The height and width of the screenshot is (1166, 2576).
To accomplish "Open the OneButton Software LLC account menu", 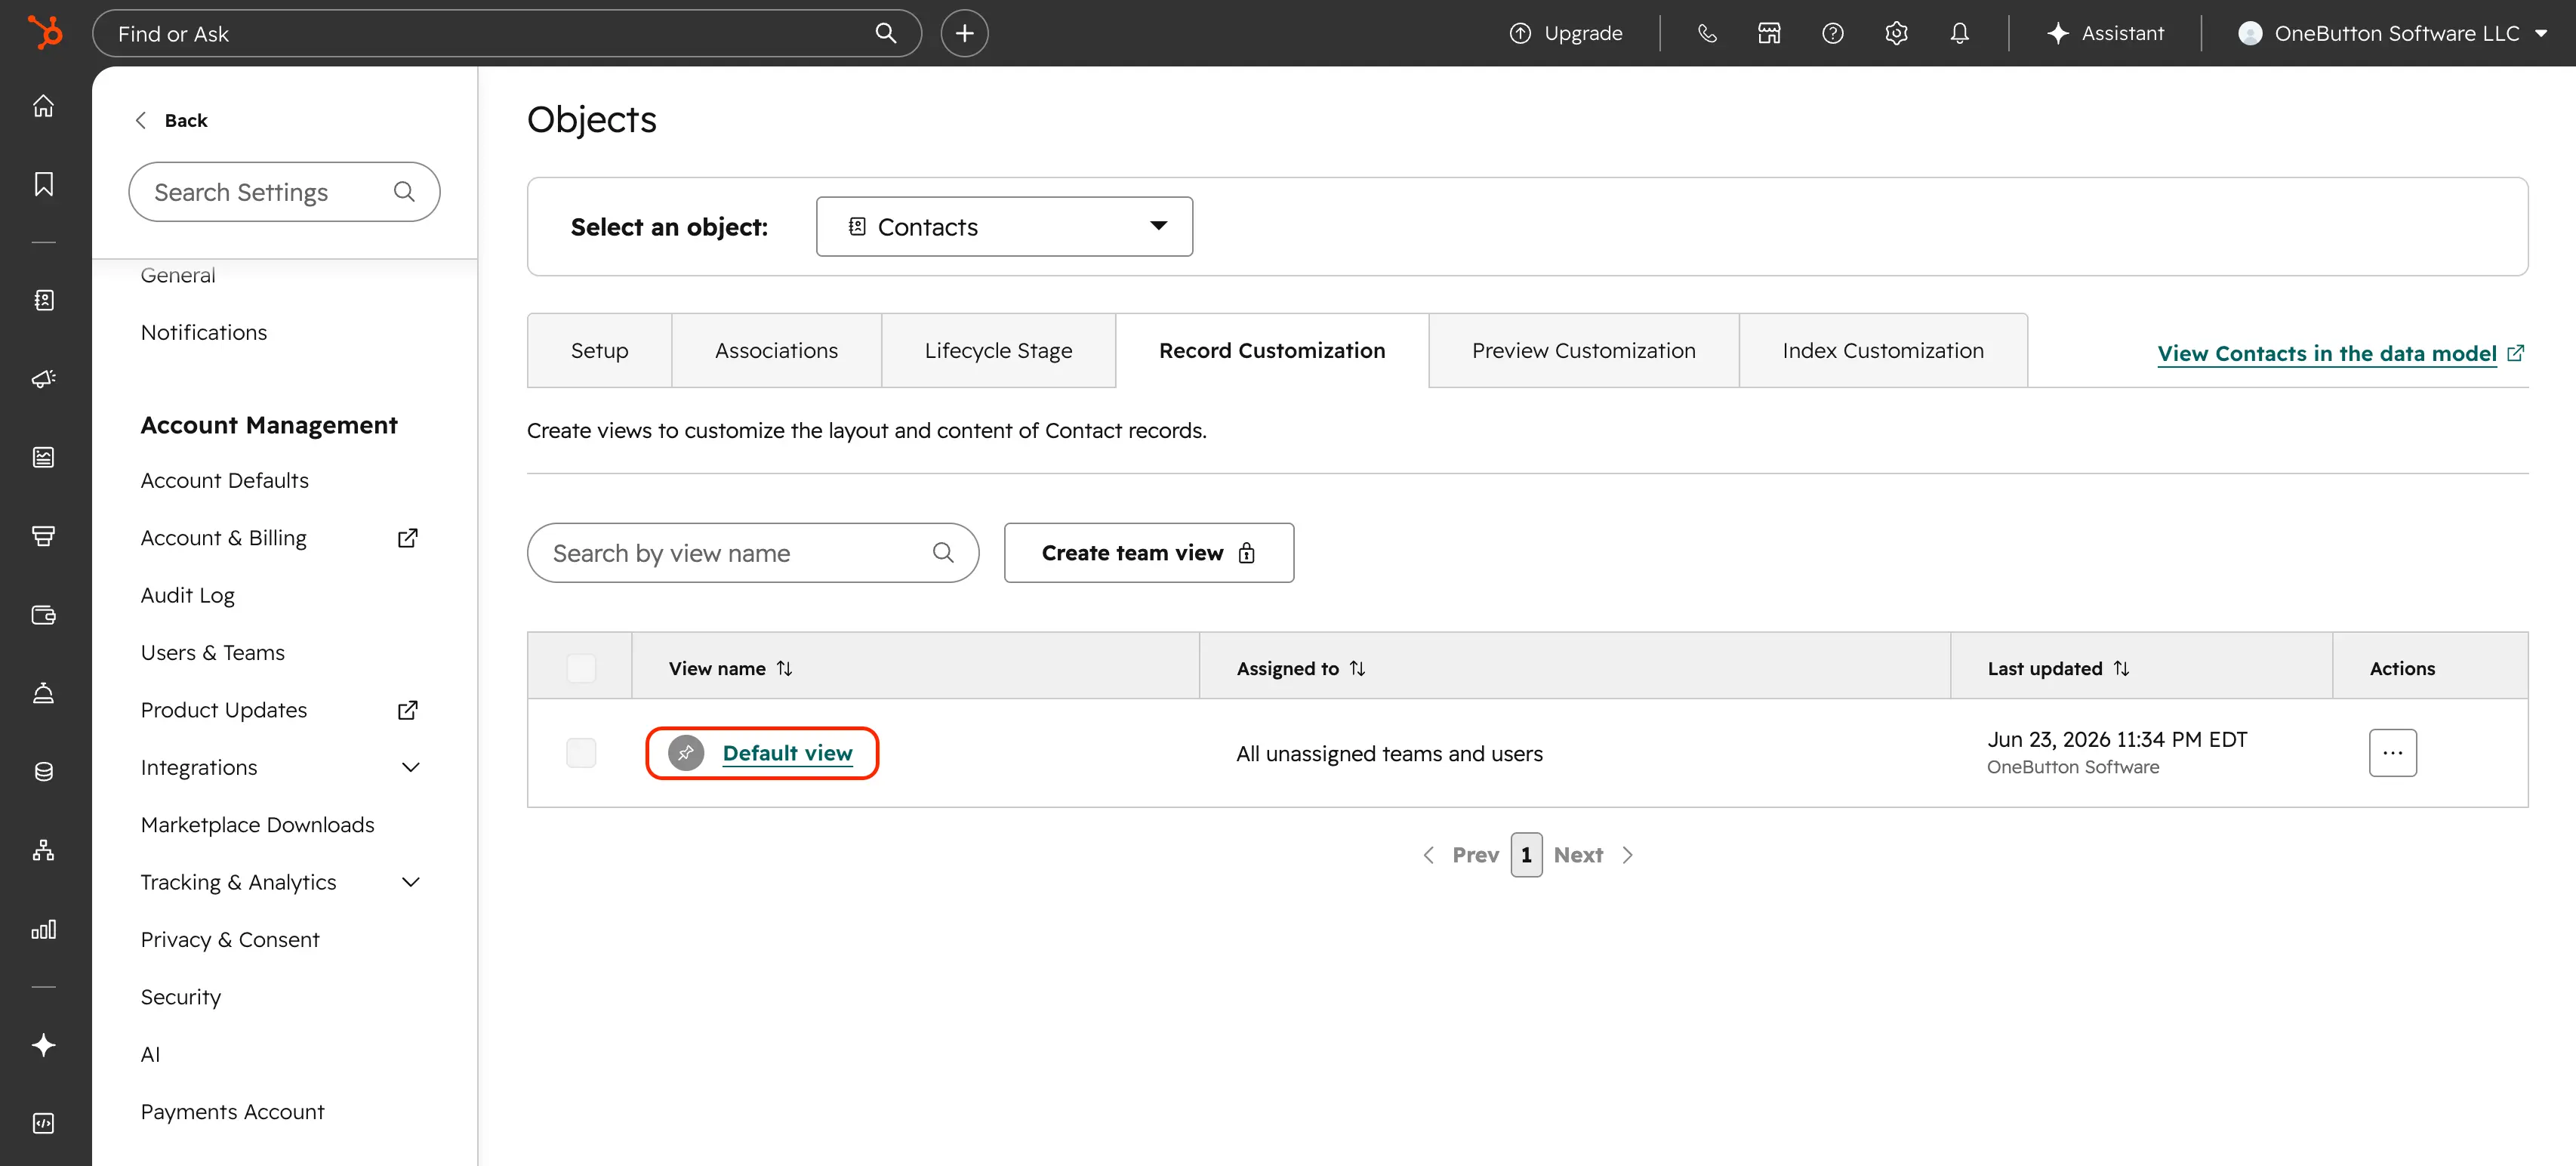I will coord(2394,33).
